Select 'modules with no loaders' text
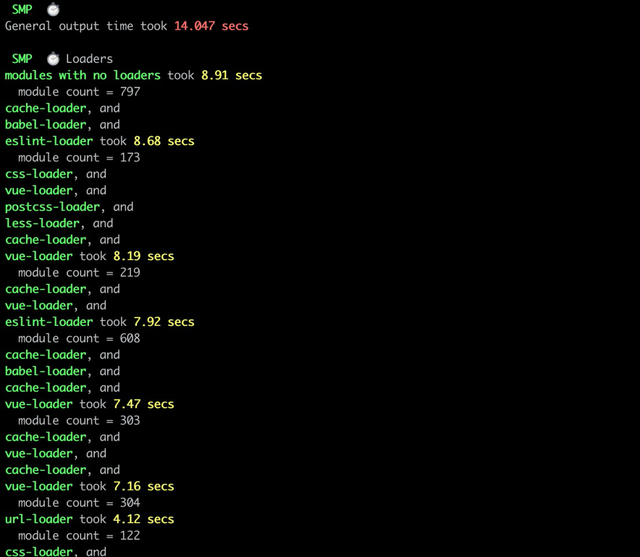Viewport: 640px width, 557px height. pyautogui.click(x=82, y=75)
